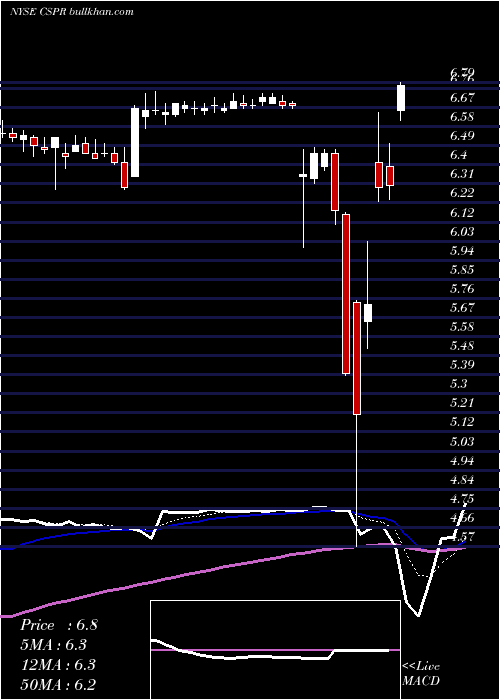
Task: Select the 6.67 price axis label
Action: [462, 98]
